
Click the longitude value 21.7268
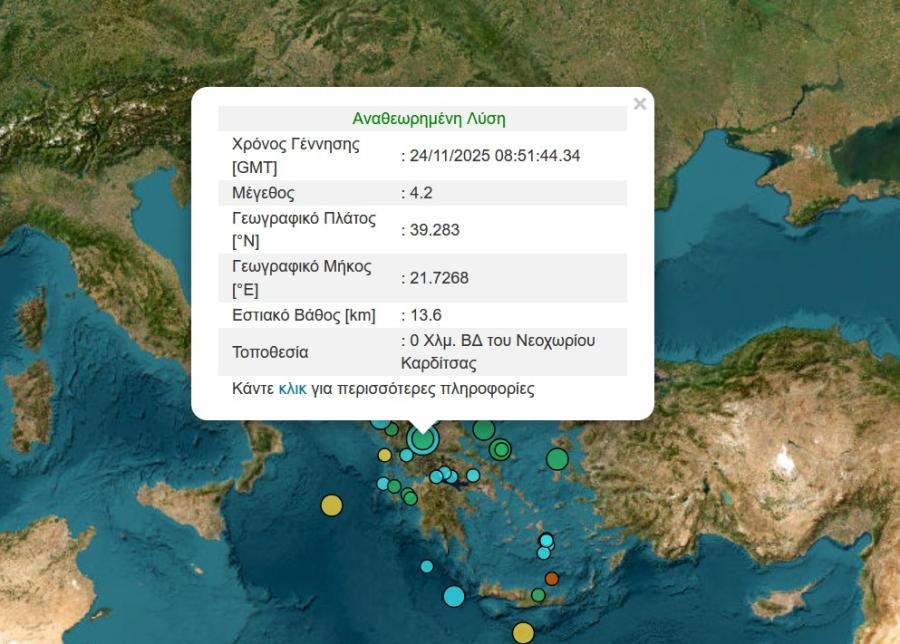pyautogui.click(x=439, y=278)
